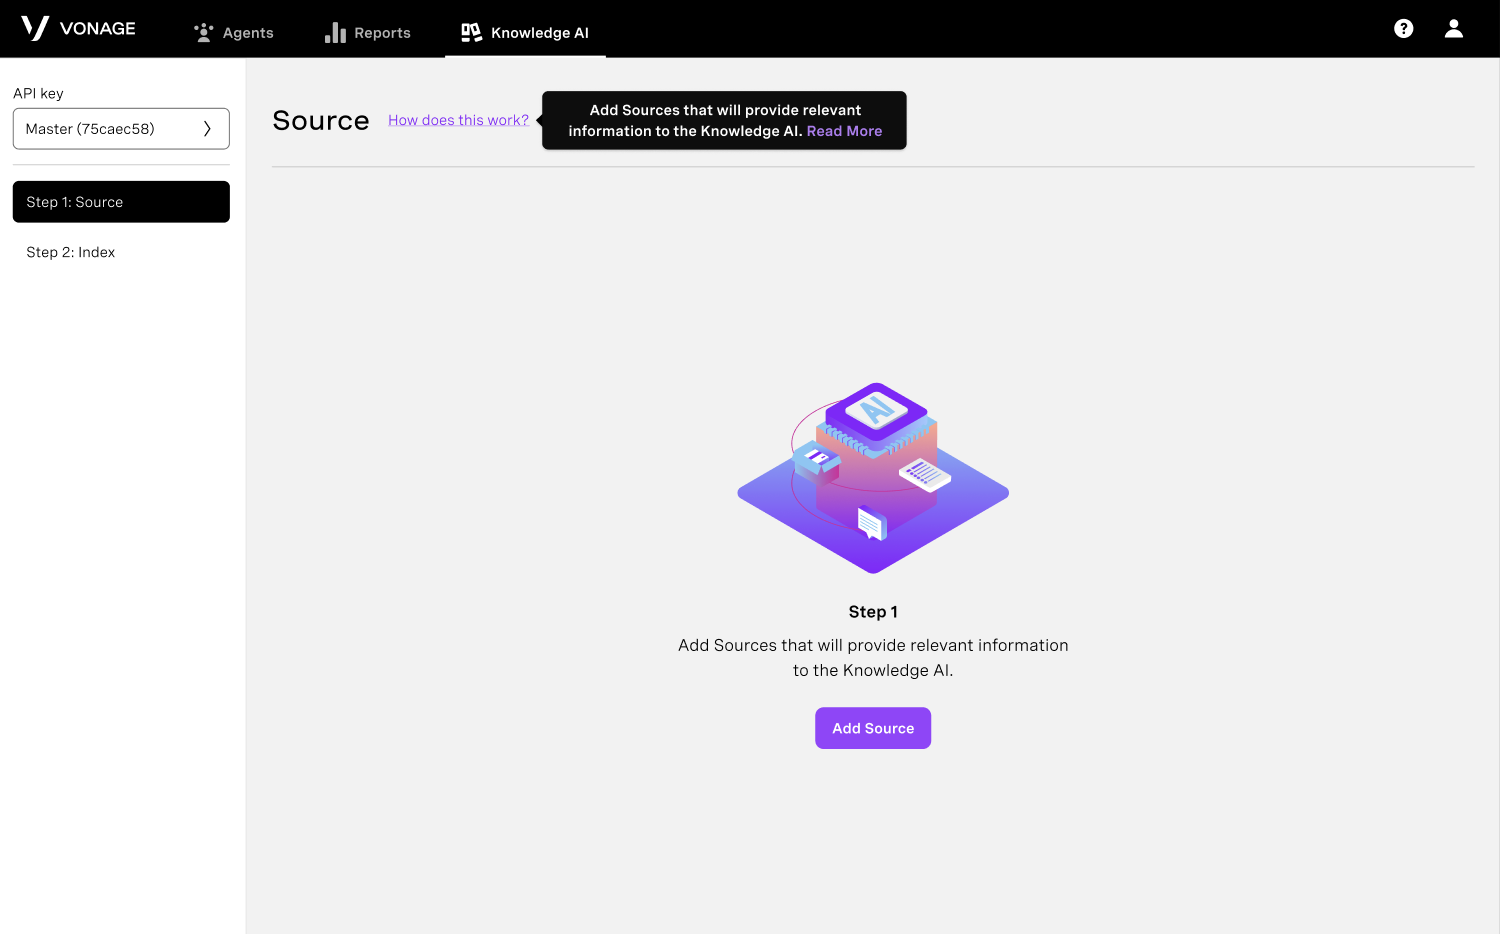This screenshot has height=934, width=1500.
Task: Switch to the Reports tab
Action: point(382,33)
